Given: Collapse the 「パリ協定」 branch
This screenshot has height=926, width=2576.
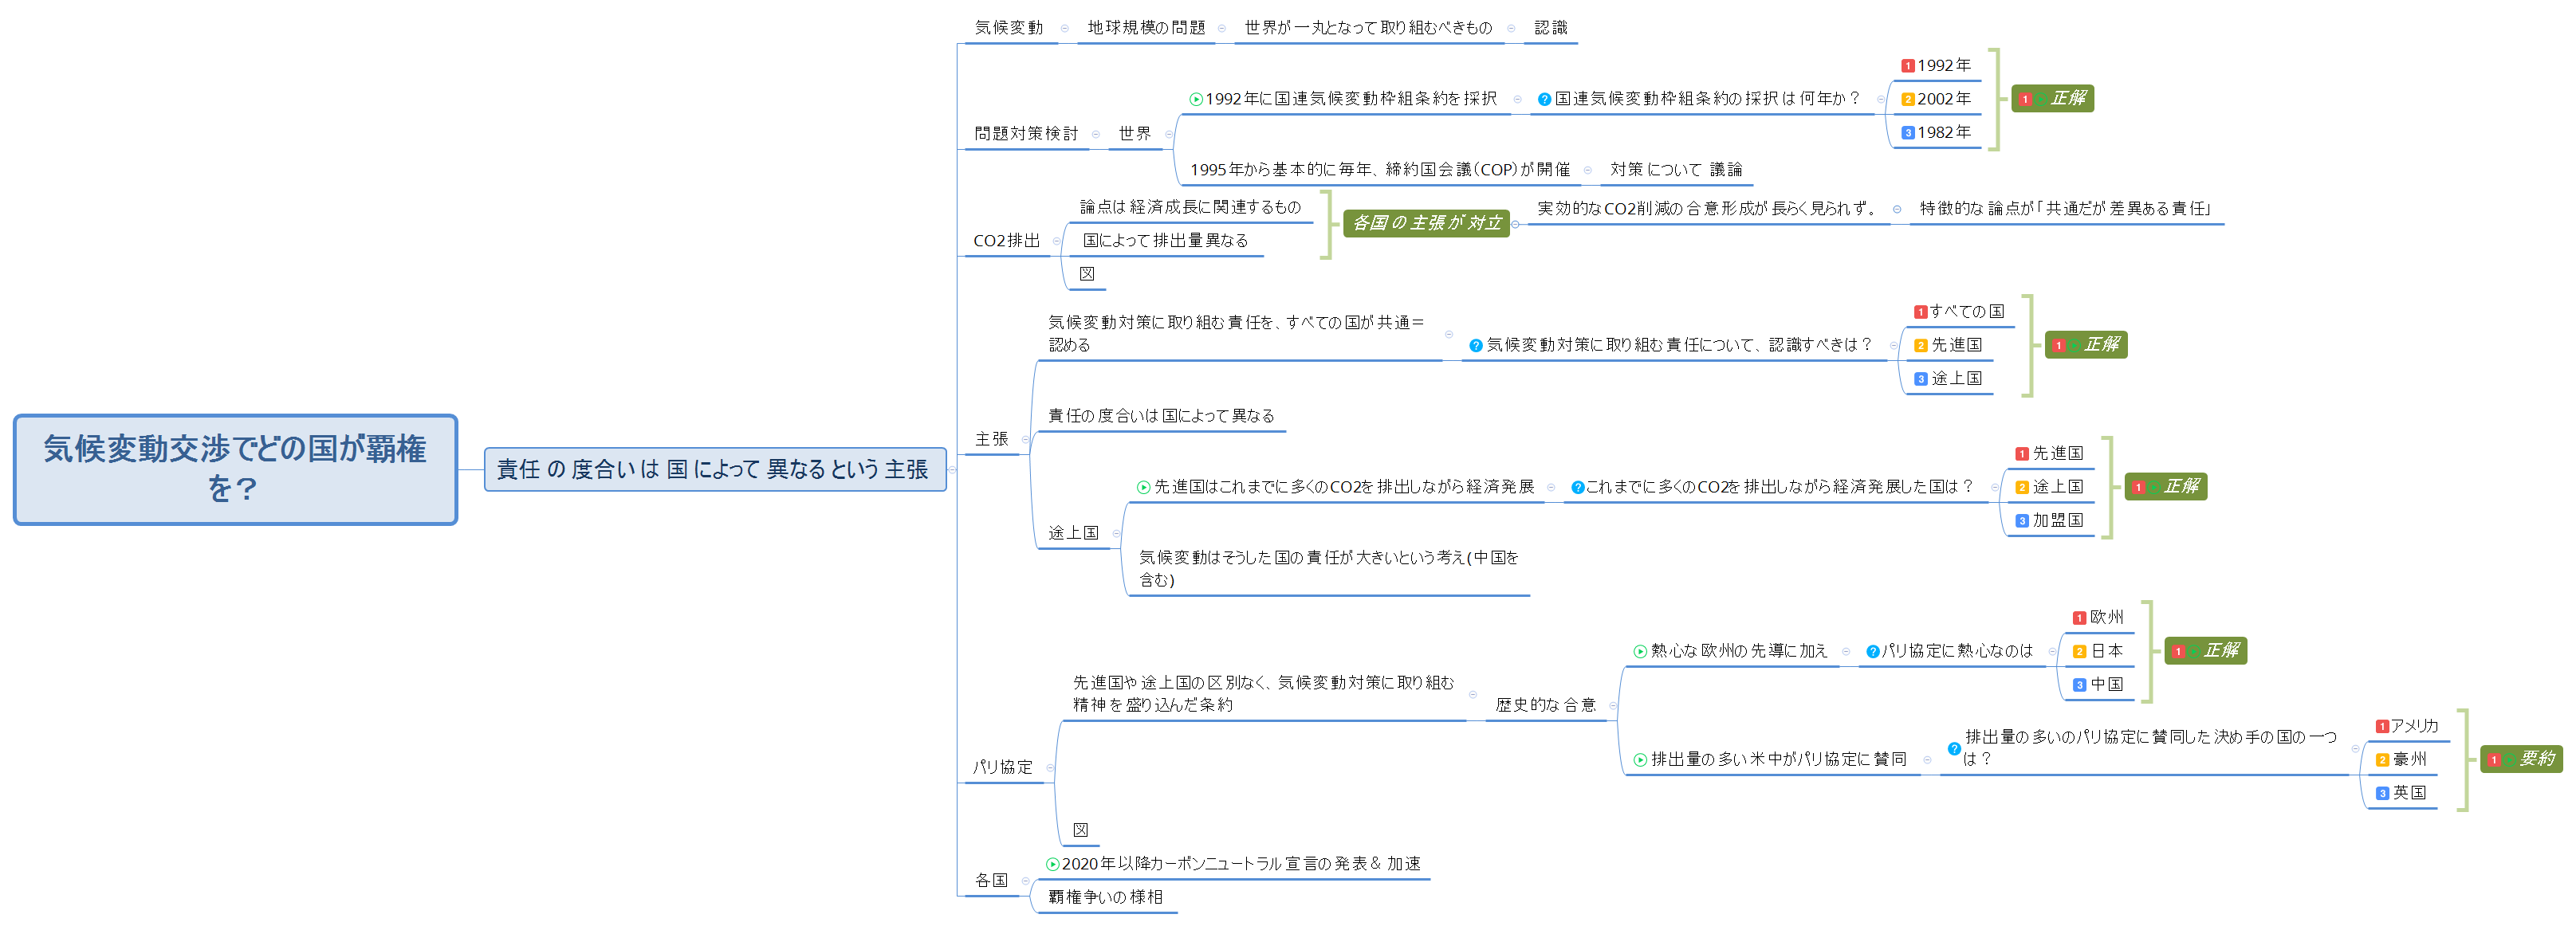Looking at the screenshot, I should click(x=1049, y=767).
